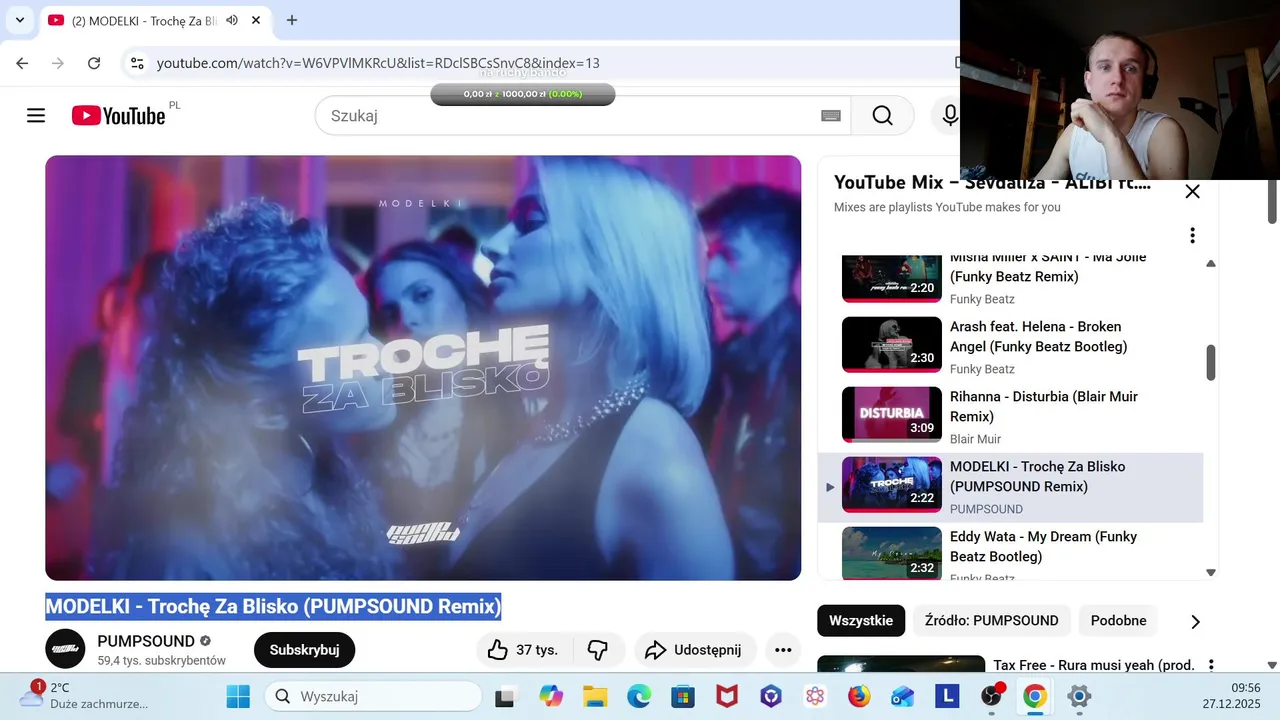Viewport: 1280px width, 720px height.
Task: Open more actions menu beside Udostępnij
Action: 783,650
